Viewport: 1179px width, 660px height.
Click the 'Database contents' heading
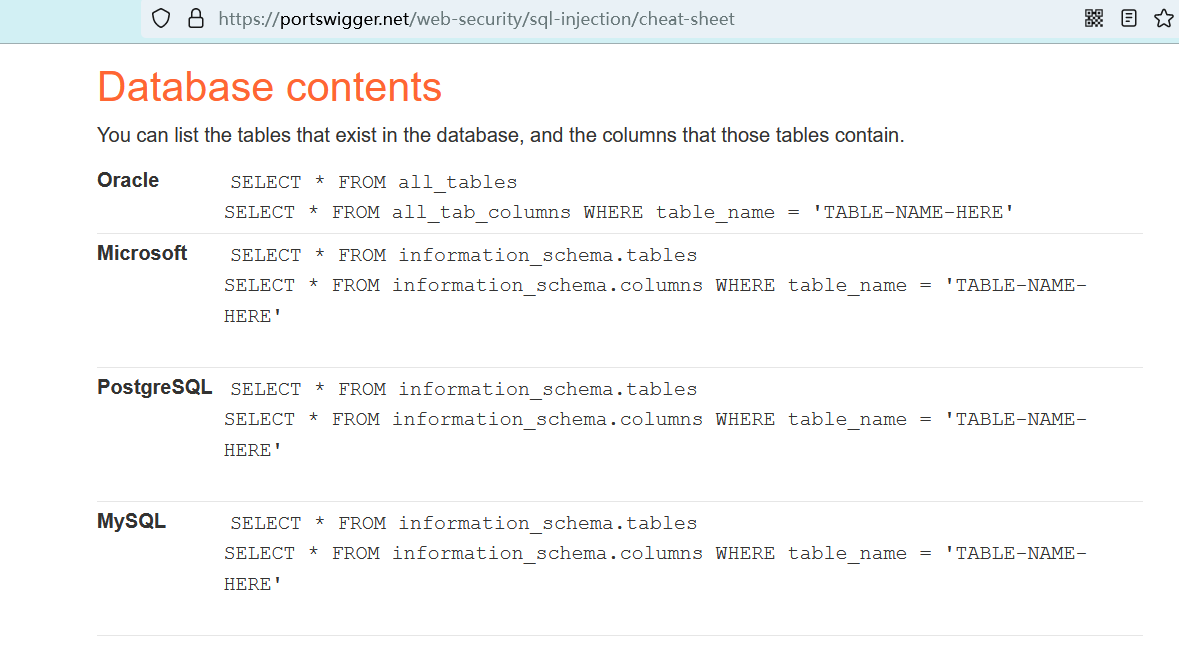click(x=269, y=87)
